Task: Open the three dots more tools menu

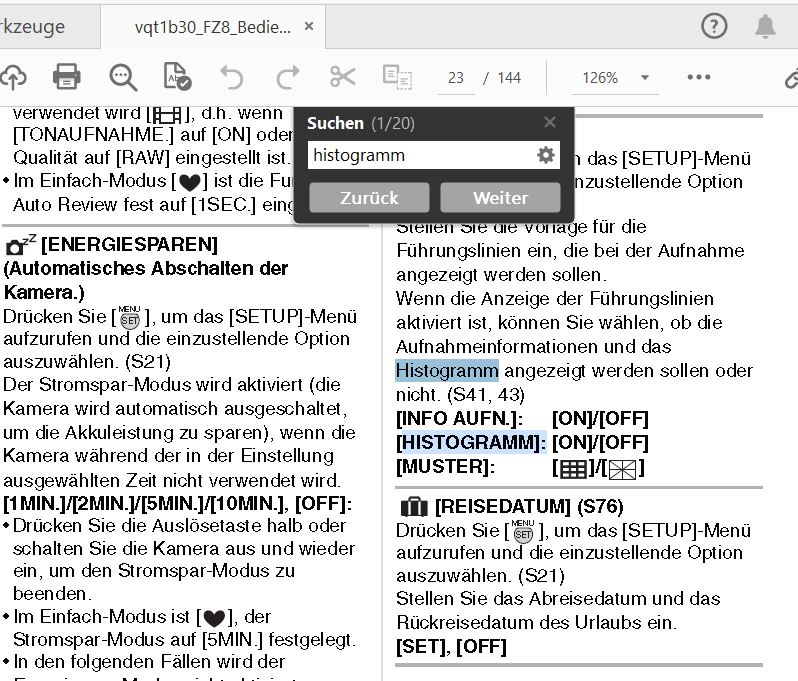Action: coord(699,77)
